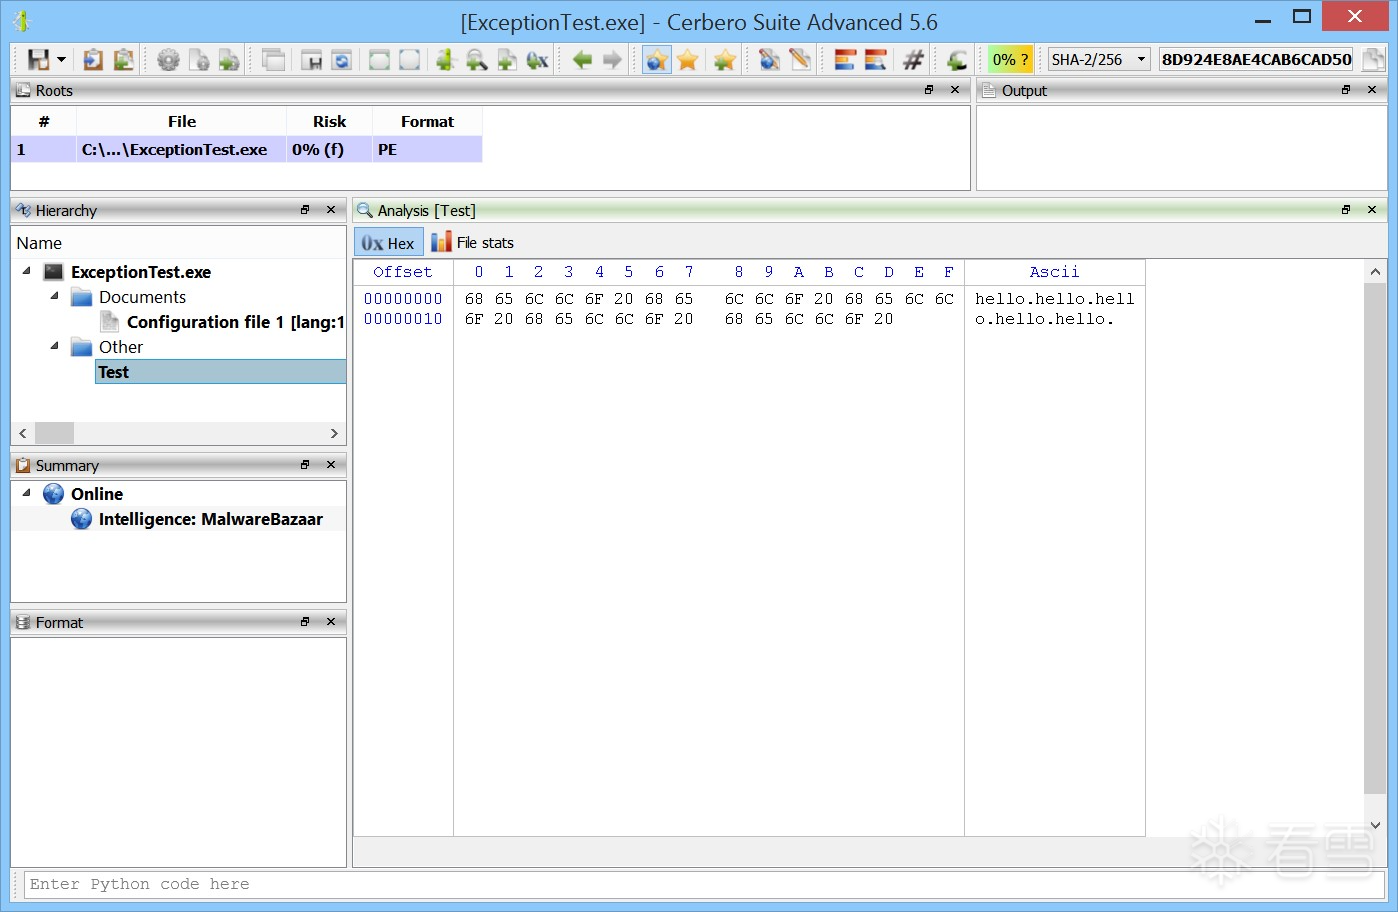This screenshot has width=1398, height=912.
Task: Click the floppy disk Save icon
Action: 38,60
